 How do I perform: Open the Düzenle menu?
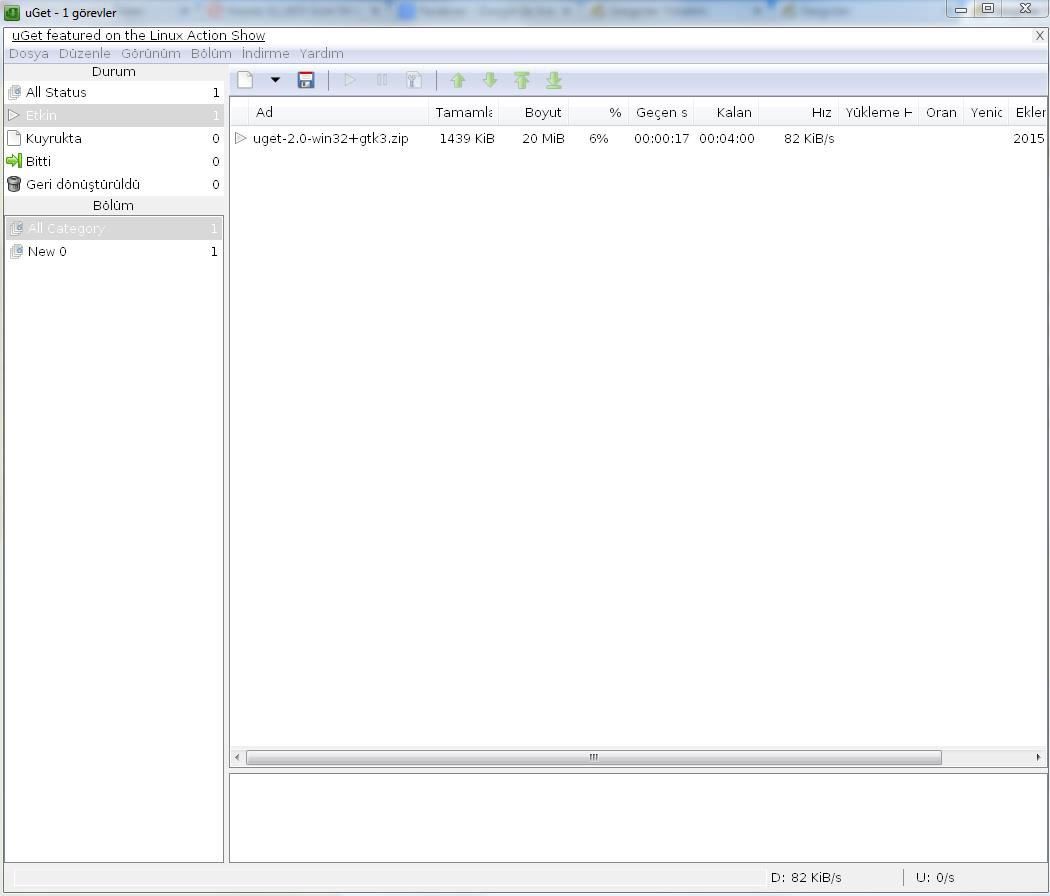pyautogui.click(x=84, y=54)
